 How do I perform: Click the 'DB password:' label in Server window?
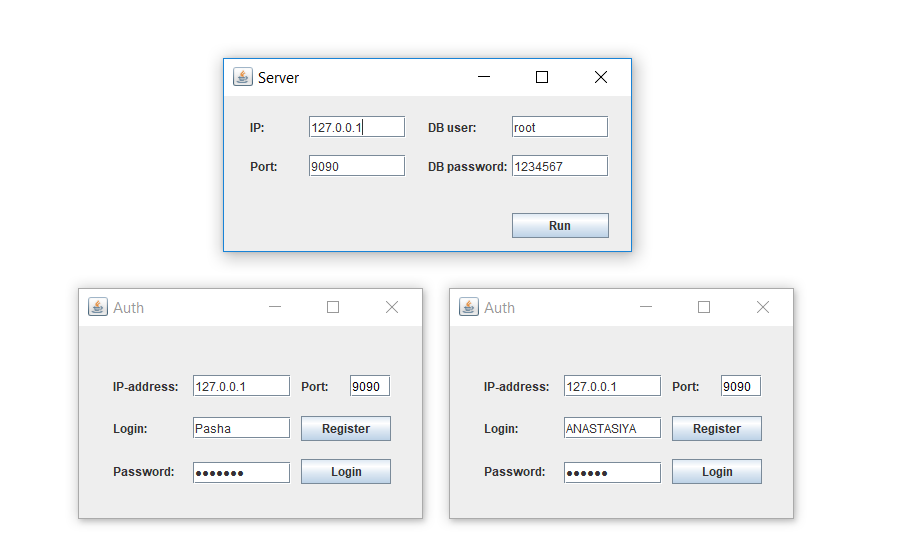pyautogui.click(x=467, y=167)
